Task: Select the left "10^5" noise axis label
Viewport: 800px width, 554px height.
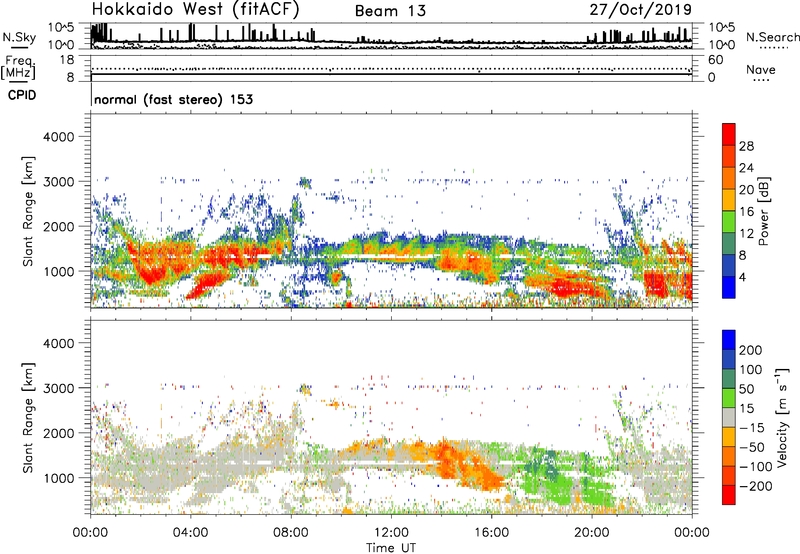Action: [x=61, y=27]
